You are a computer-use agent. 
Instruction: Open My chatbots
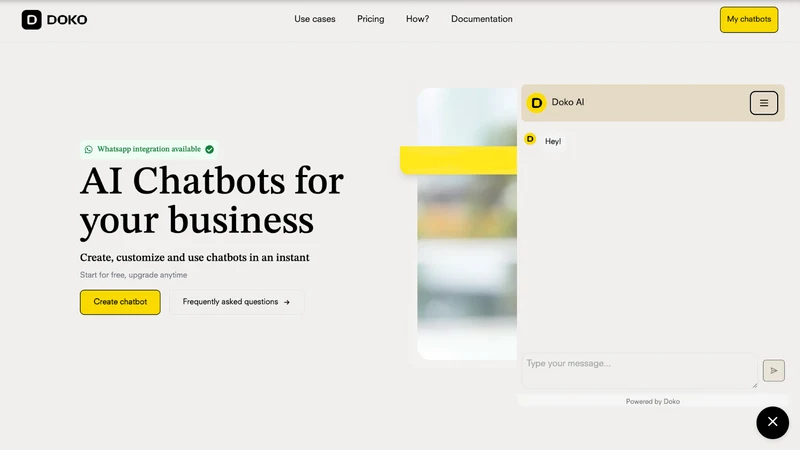[x=748, y=19]
